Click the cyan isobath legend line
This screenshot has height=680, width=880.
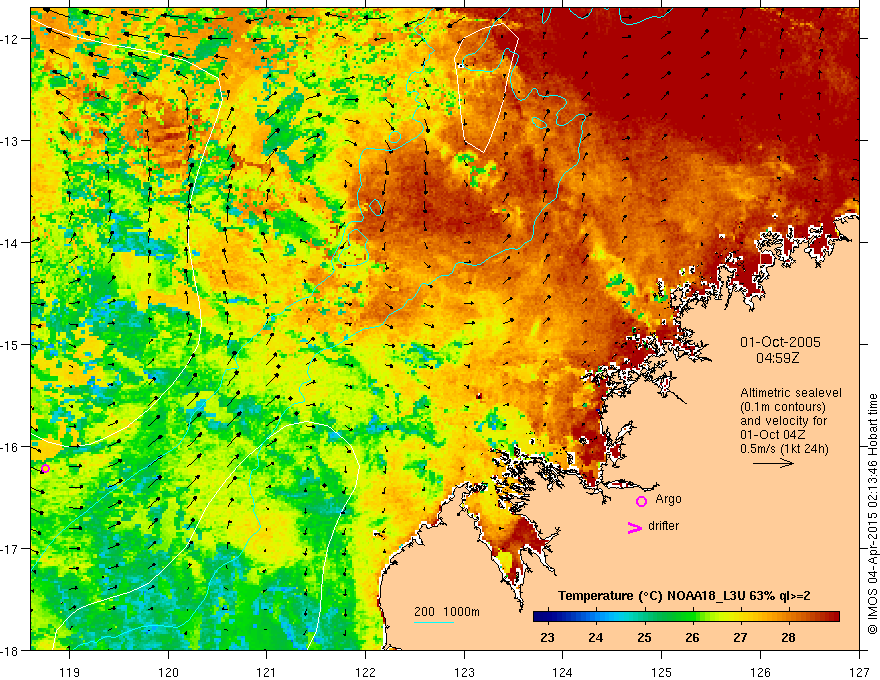(434, 622)
